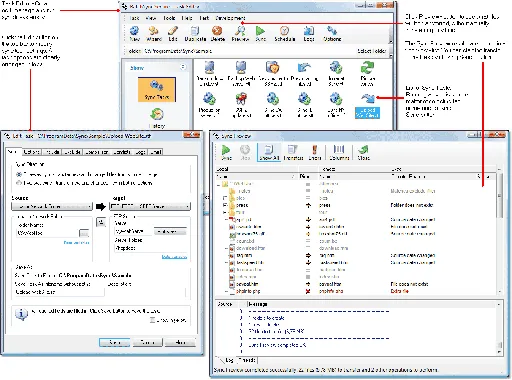Switch to the Email tab in Edit Task
This screenshot has width=512, height=380.
155,152
